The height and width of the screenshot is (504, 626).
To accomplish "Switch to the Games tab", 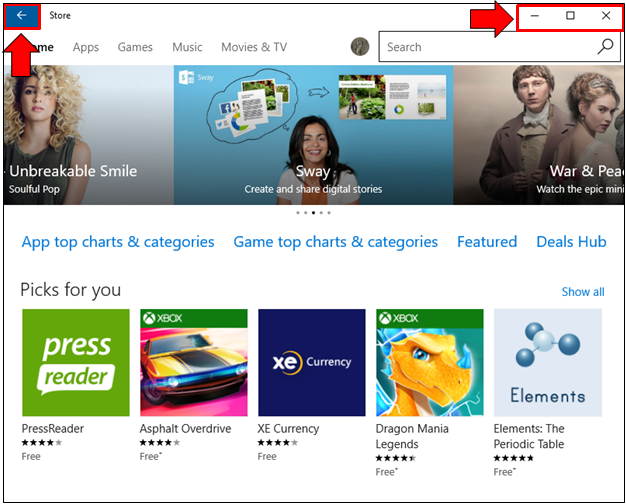I will [135, 47].
